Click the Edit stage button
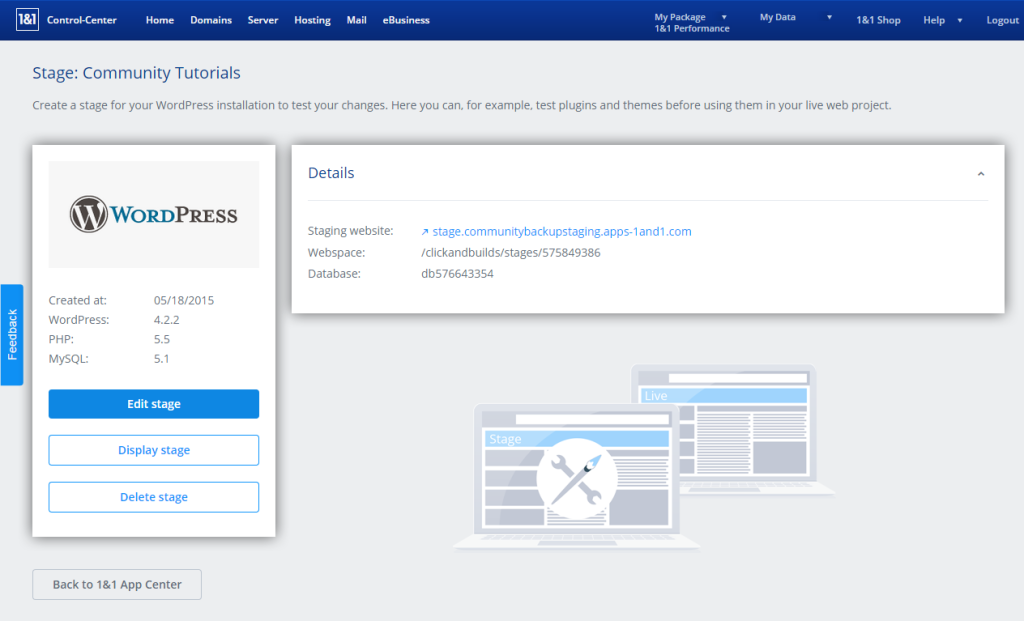The width and height of the screenshot is (1024, 621). click(153, 403)
